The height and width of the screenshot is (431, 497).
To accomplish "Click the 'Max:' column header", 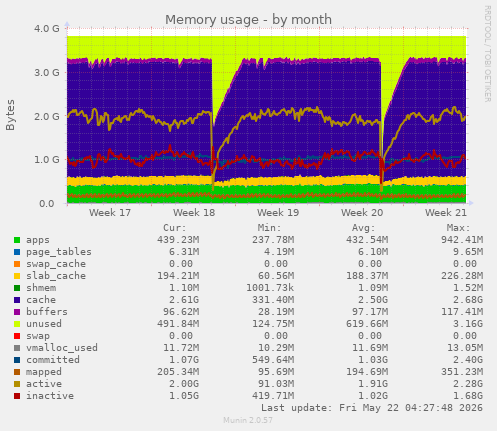I will [459, 228].
